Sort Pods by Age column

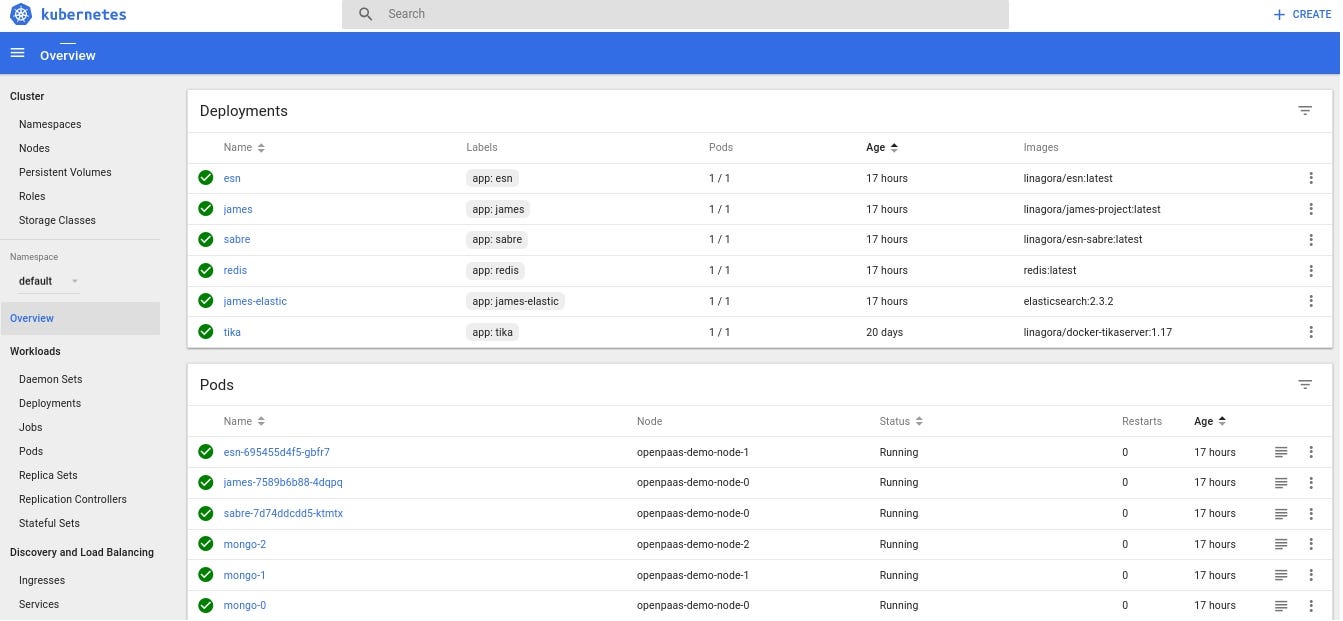[x=1210, y=422]
